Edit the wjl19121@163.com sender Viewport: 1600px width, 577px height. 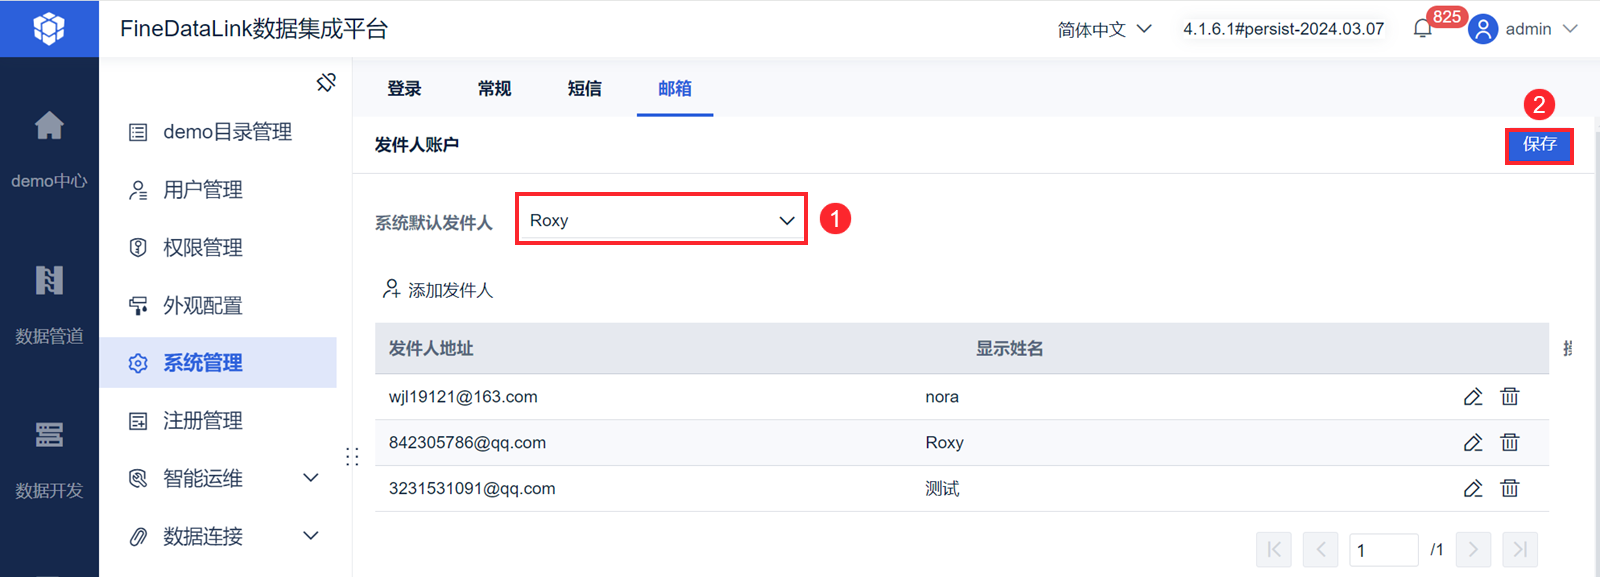[x=1473, y=397]
